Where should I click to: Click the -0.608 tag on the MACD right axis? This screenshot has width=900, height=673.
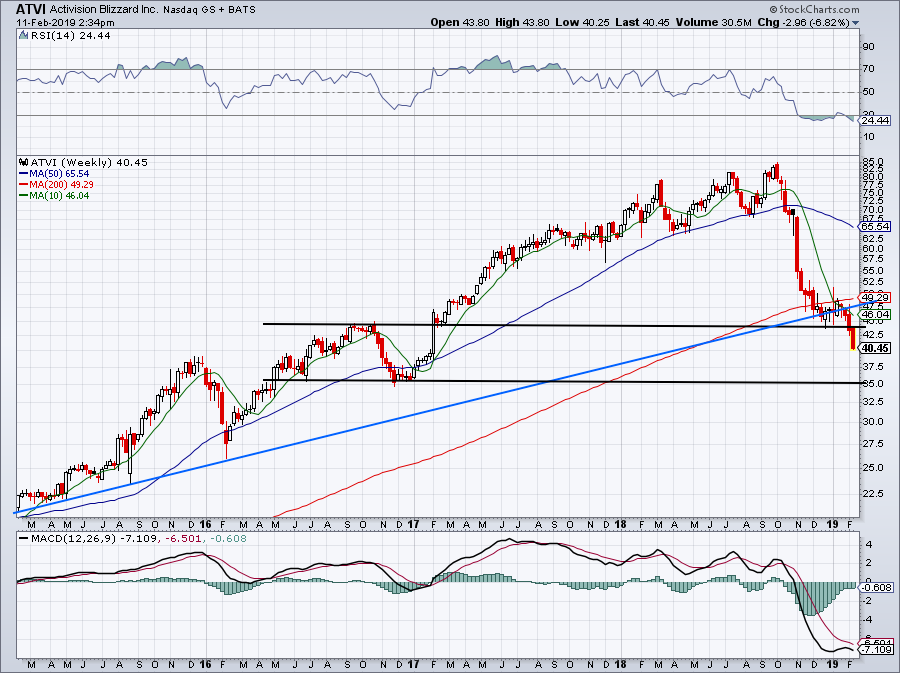click(877, 588)
